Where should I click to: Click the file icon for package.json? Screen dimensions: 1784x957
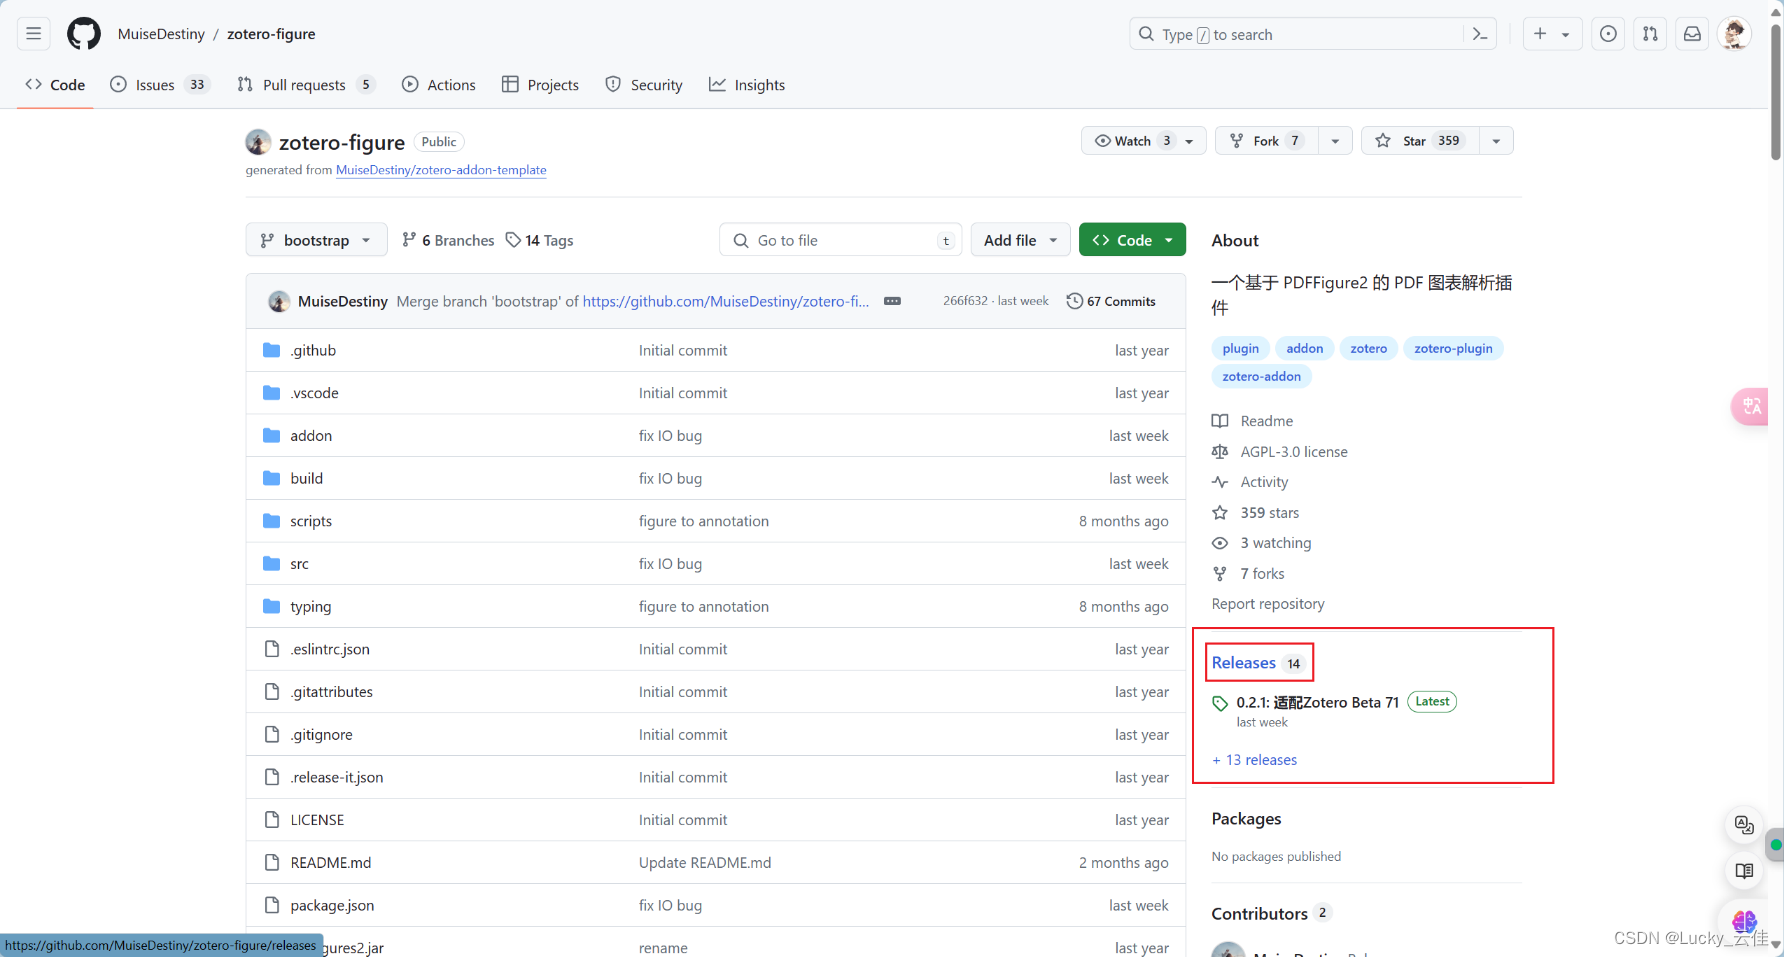coord(271,905)
